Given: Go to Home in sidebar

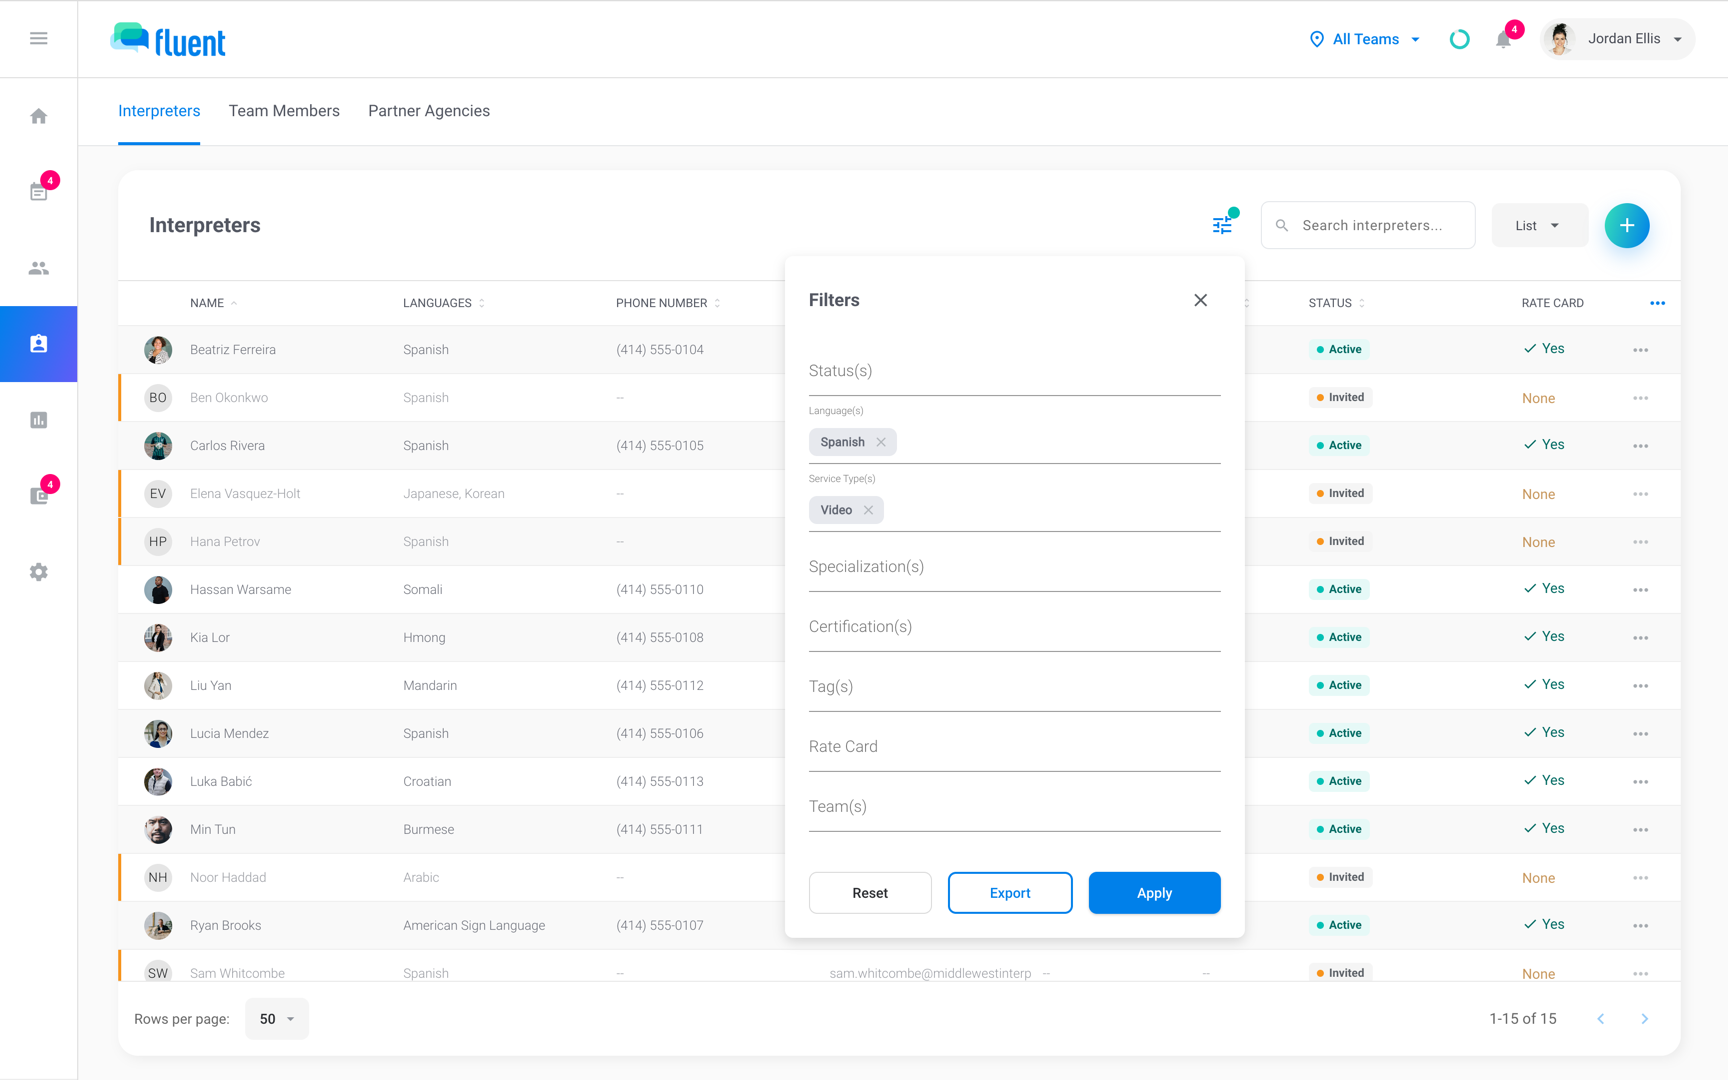Looking at the screenshot, I should [38, 116].
